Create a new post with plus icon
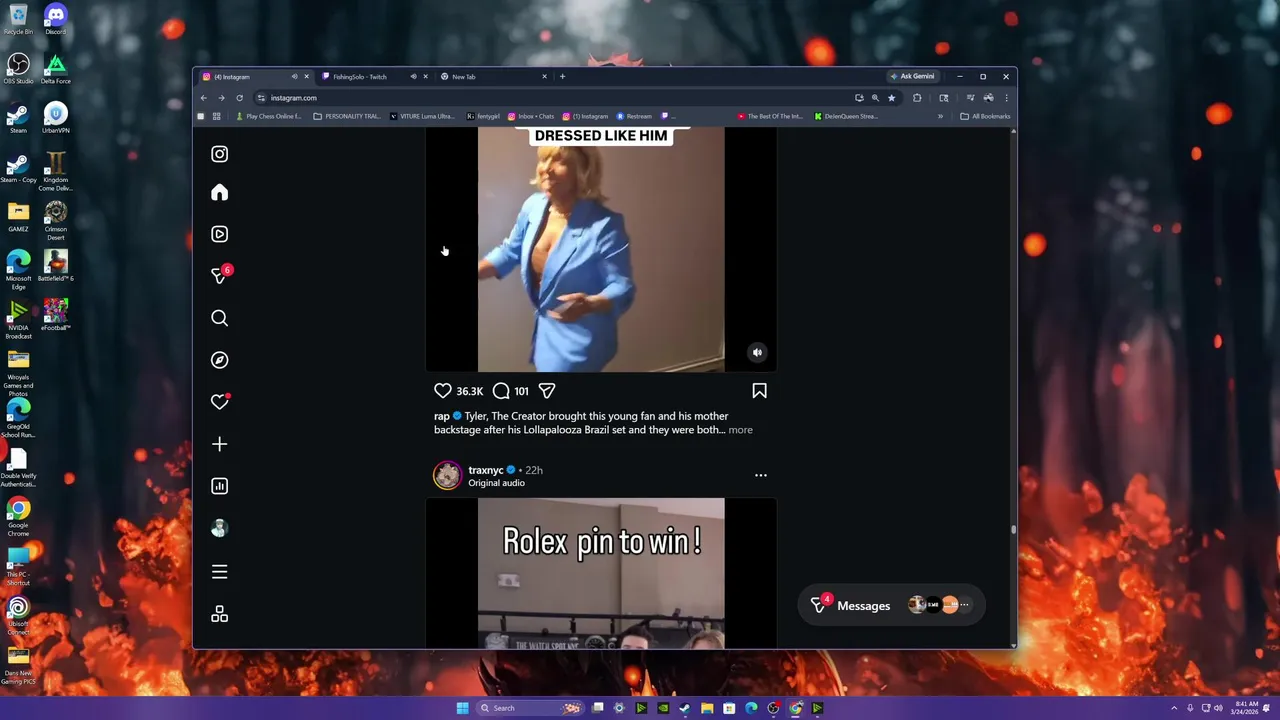 (219, 444)
